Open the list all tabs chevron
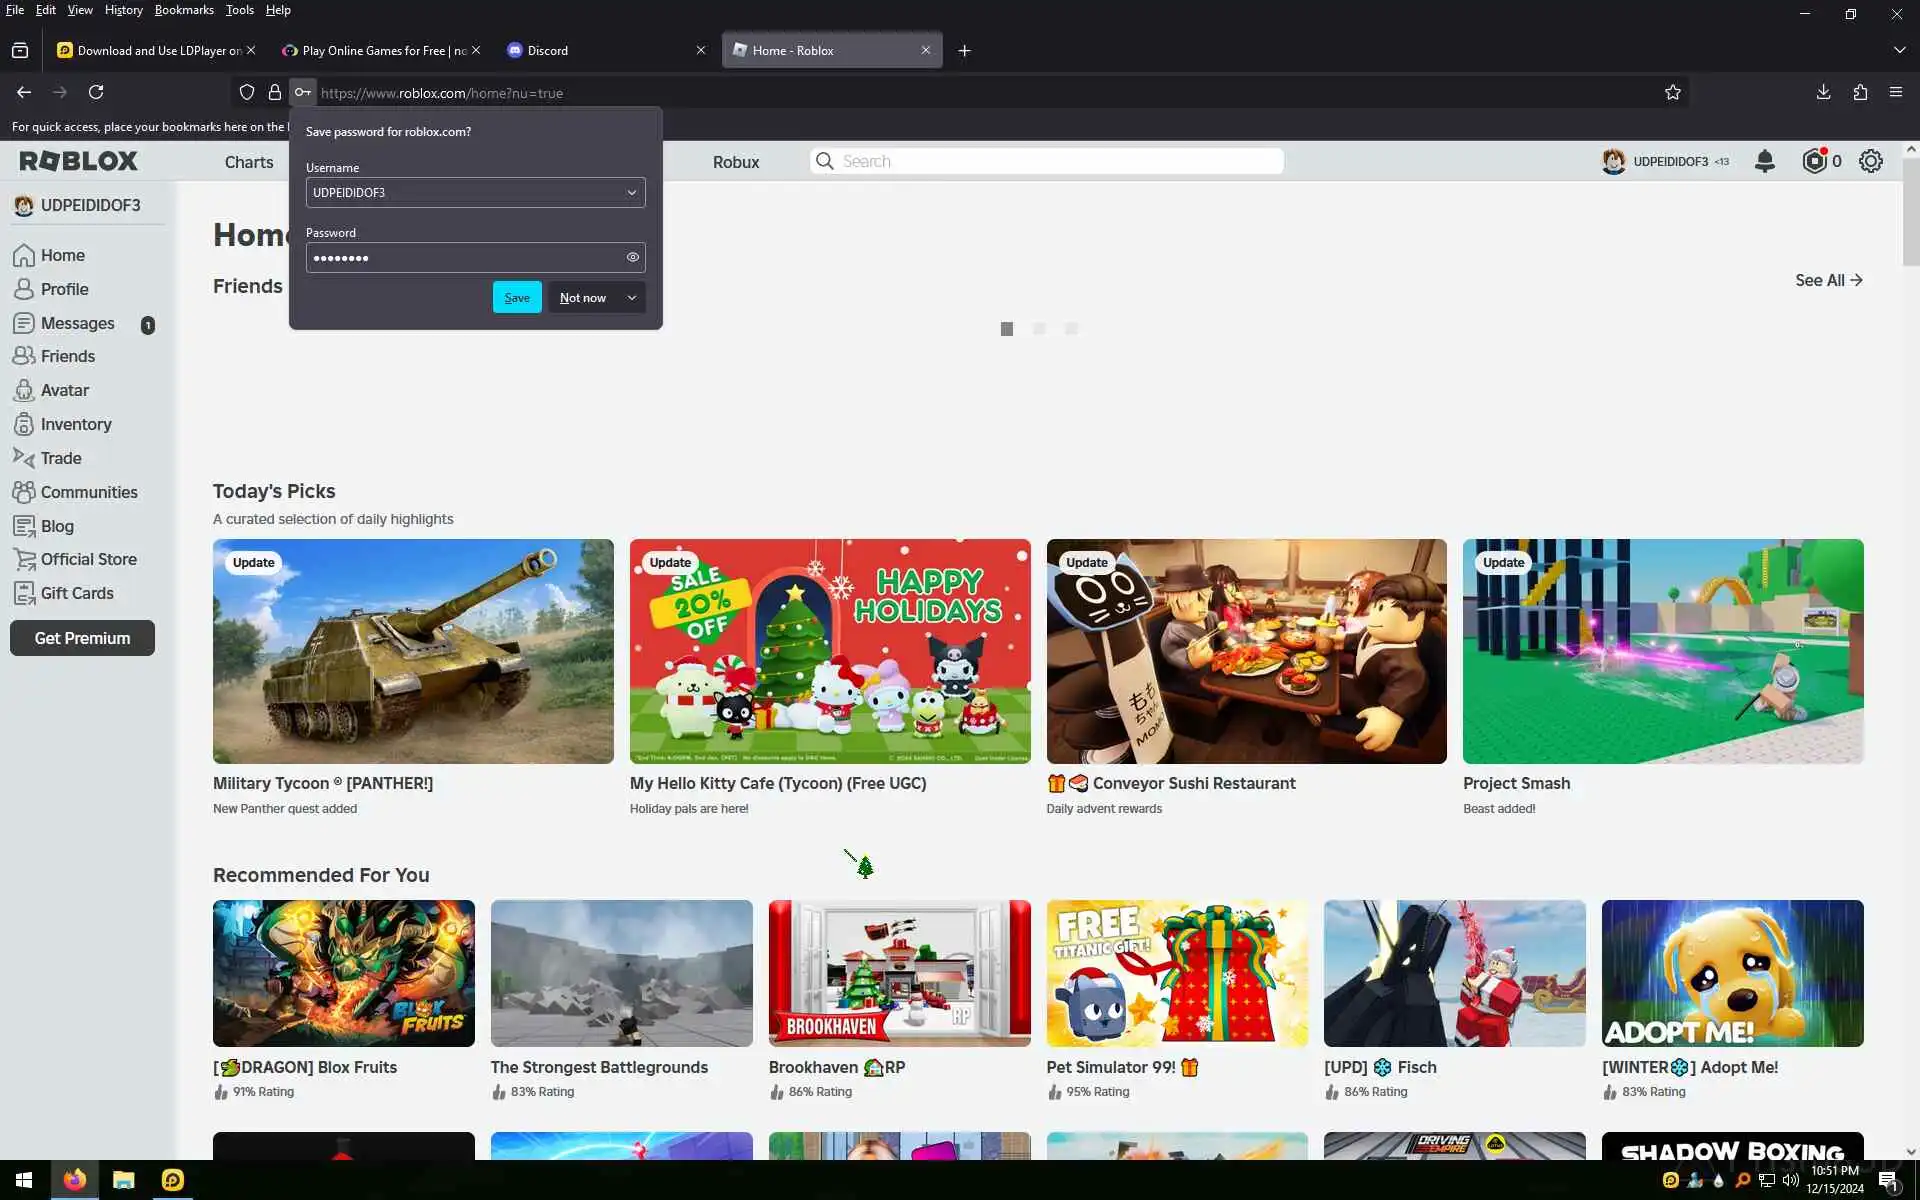Screen dimensions: 1920x1200 click(x=1899, y=50)
